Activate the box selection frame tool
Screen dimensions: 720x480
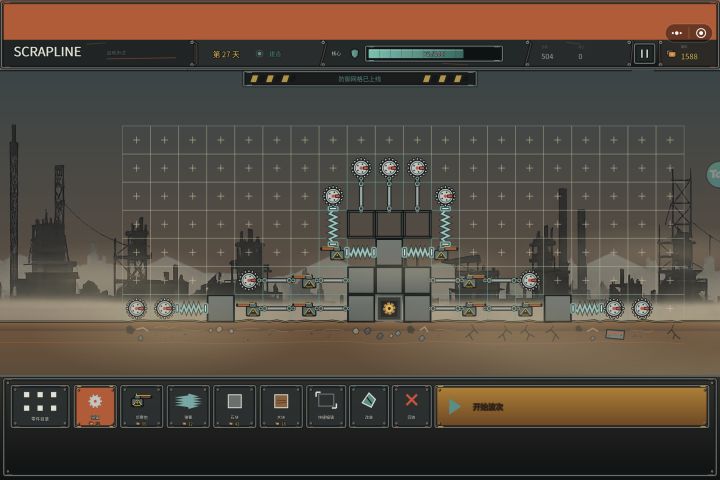(x=326, y=406)
